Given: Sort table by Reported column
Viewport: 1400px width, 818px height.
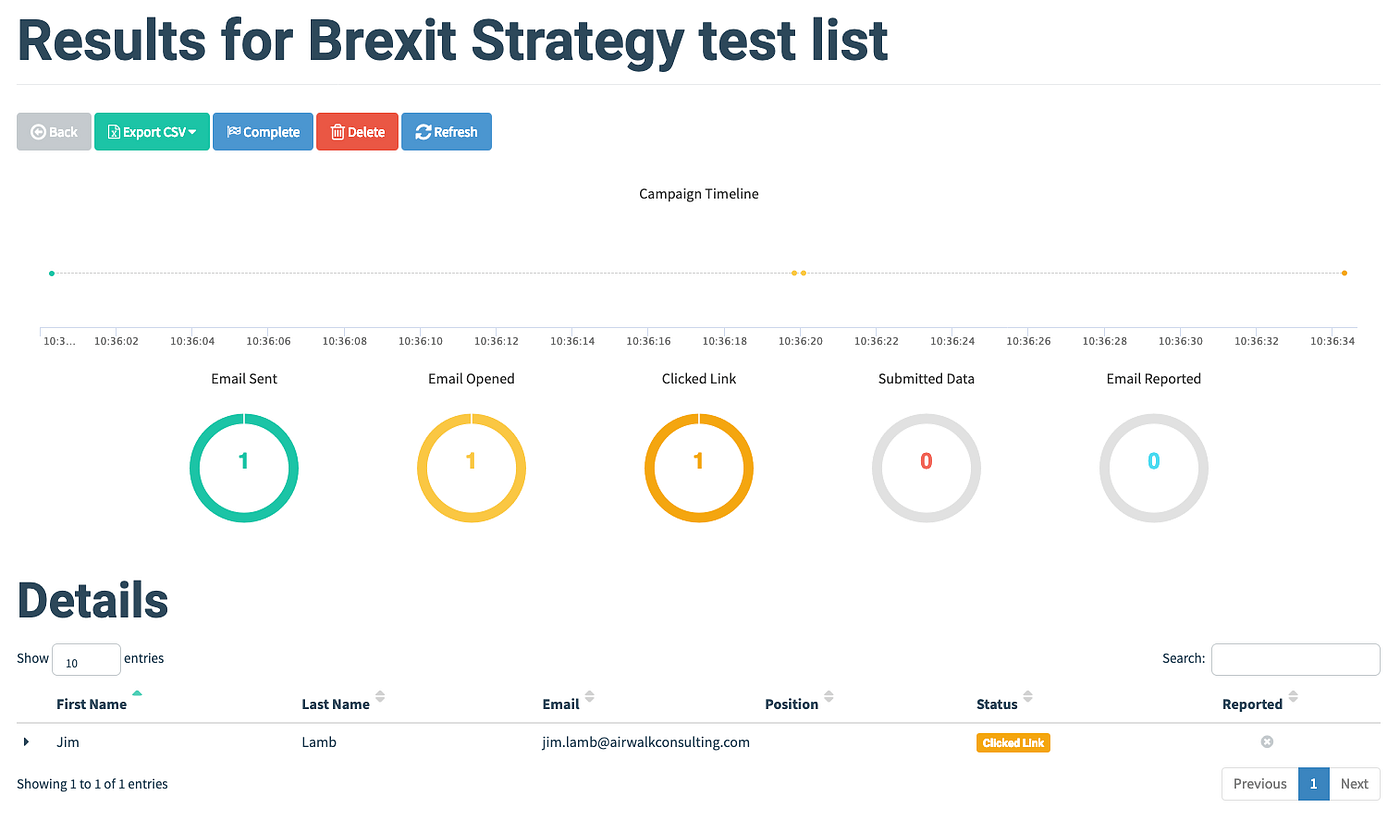Looking at the screenshot, I should click(1252, 704).
